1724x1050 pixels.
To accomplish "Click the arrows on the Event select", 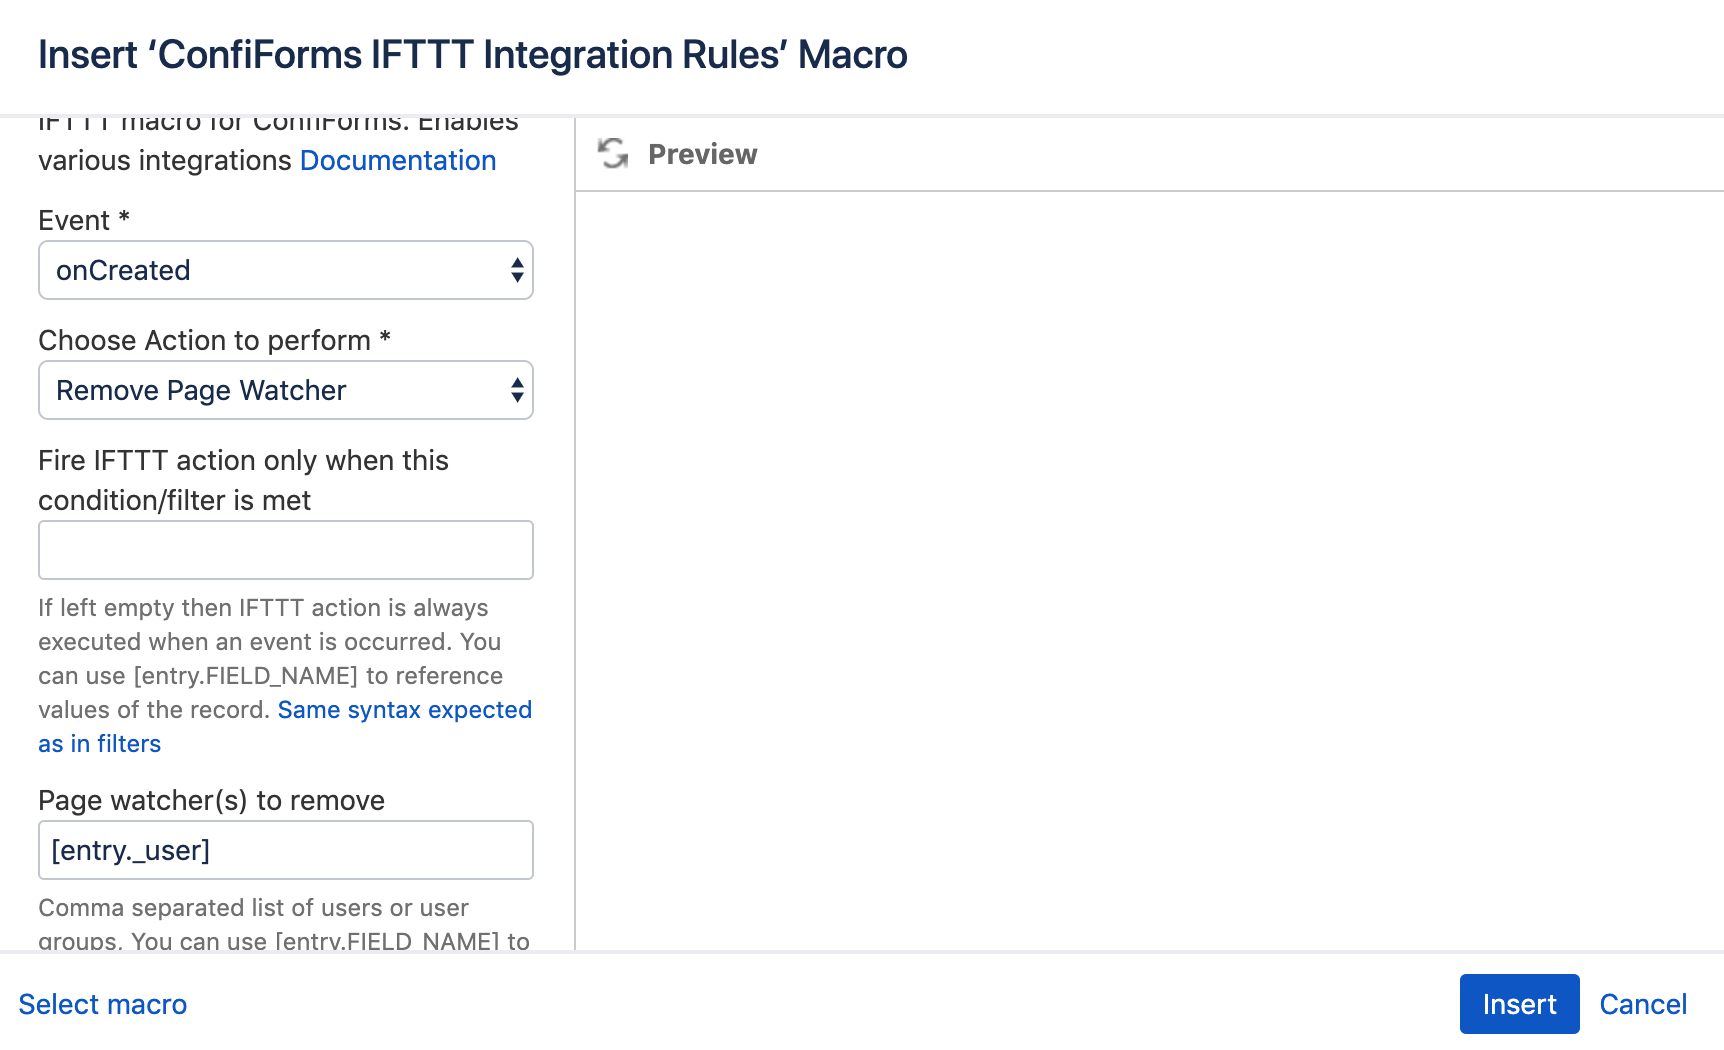I will (517, 270).
